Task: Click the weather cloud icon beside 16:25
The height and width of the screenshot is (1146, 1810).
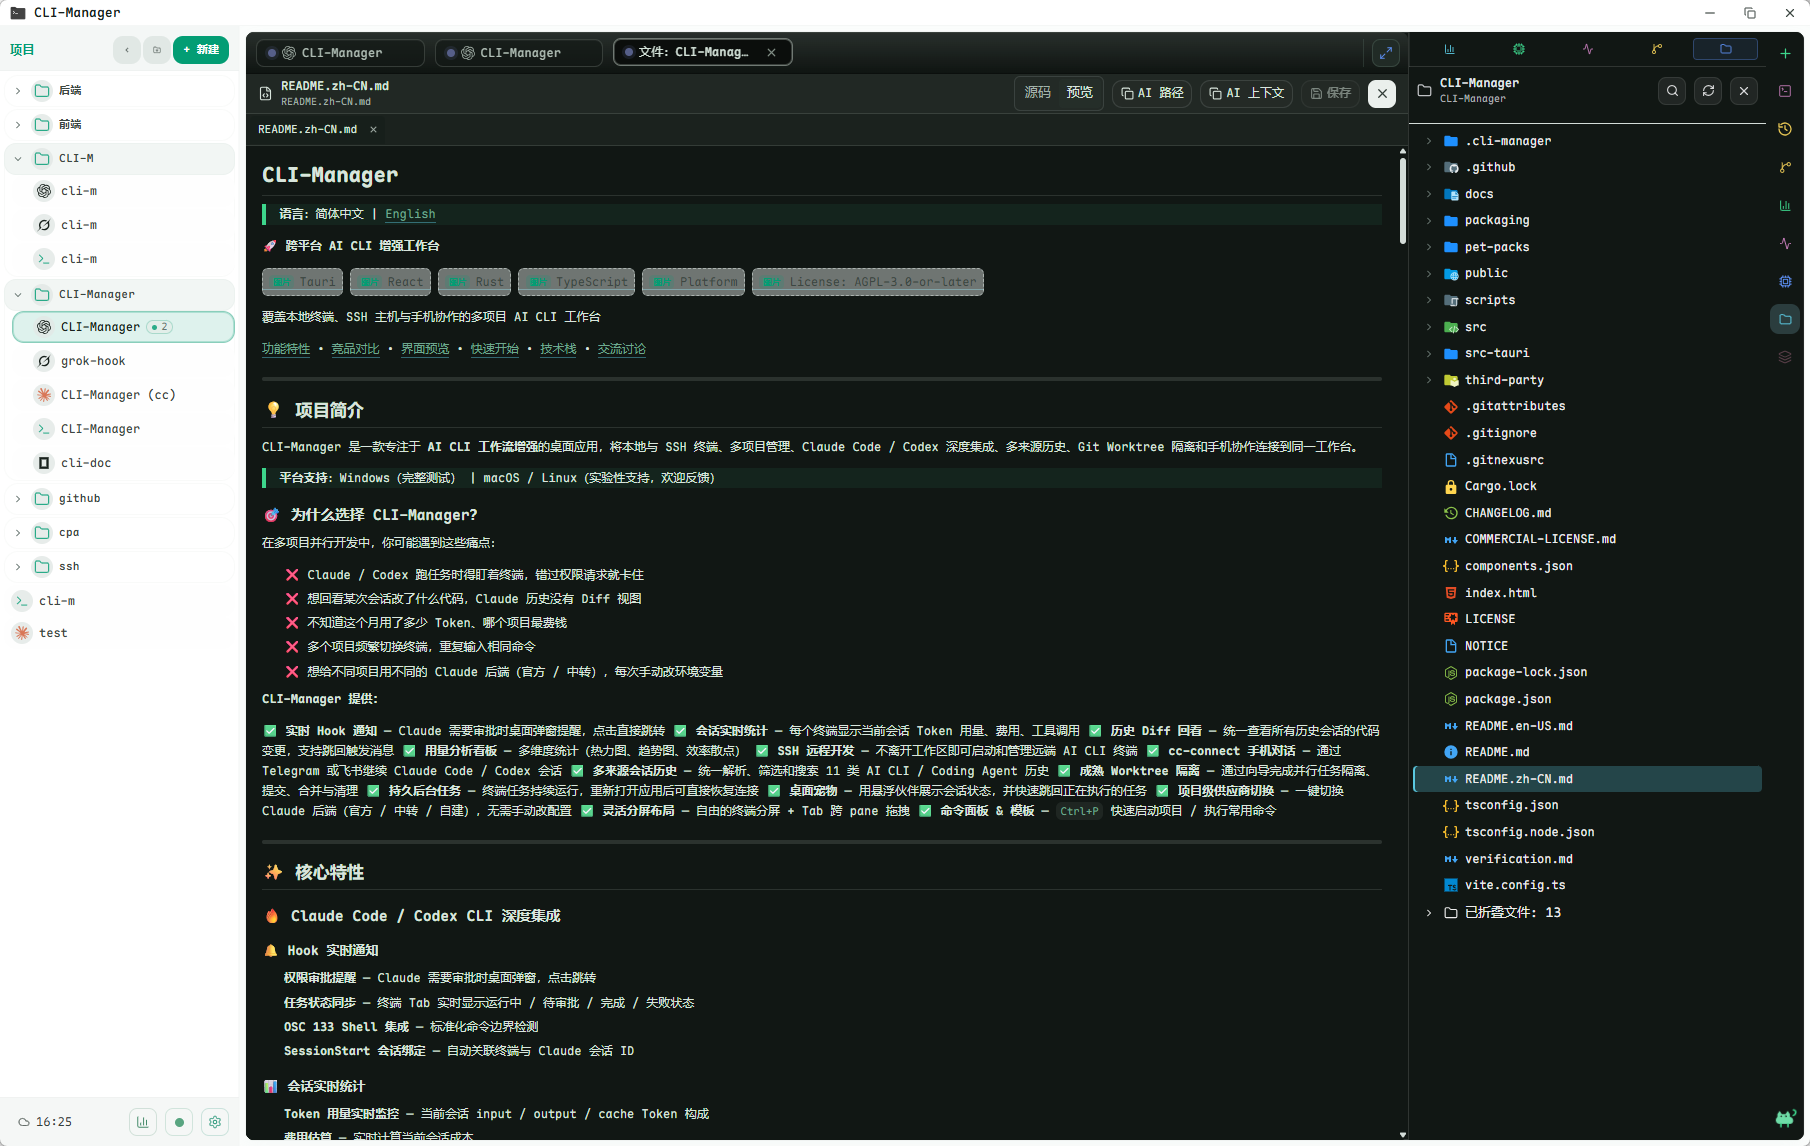Action: click(x=24, y=1122)
